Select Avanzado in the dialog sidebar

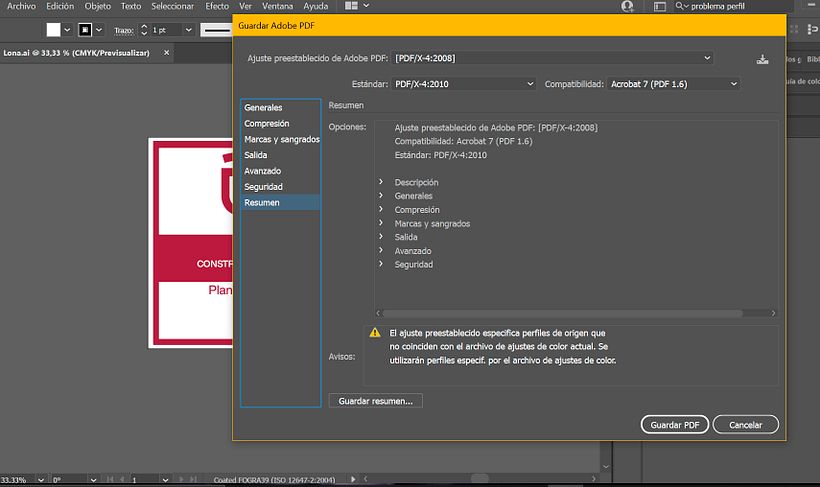(x=280, y=171)
